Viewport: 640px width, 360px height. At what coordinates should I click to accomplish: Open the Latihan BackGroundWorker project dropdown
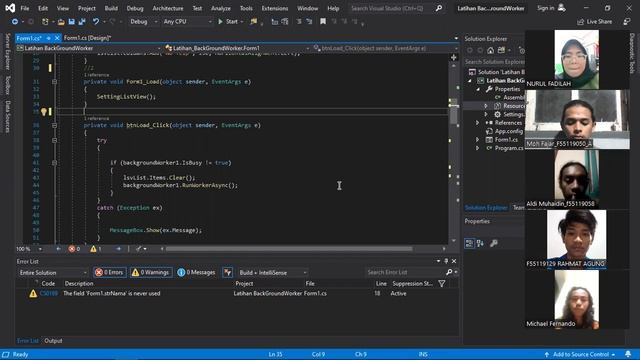click(89, 48)
